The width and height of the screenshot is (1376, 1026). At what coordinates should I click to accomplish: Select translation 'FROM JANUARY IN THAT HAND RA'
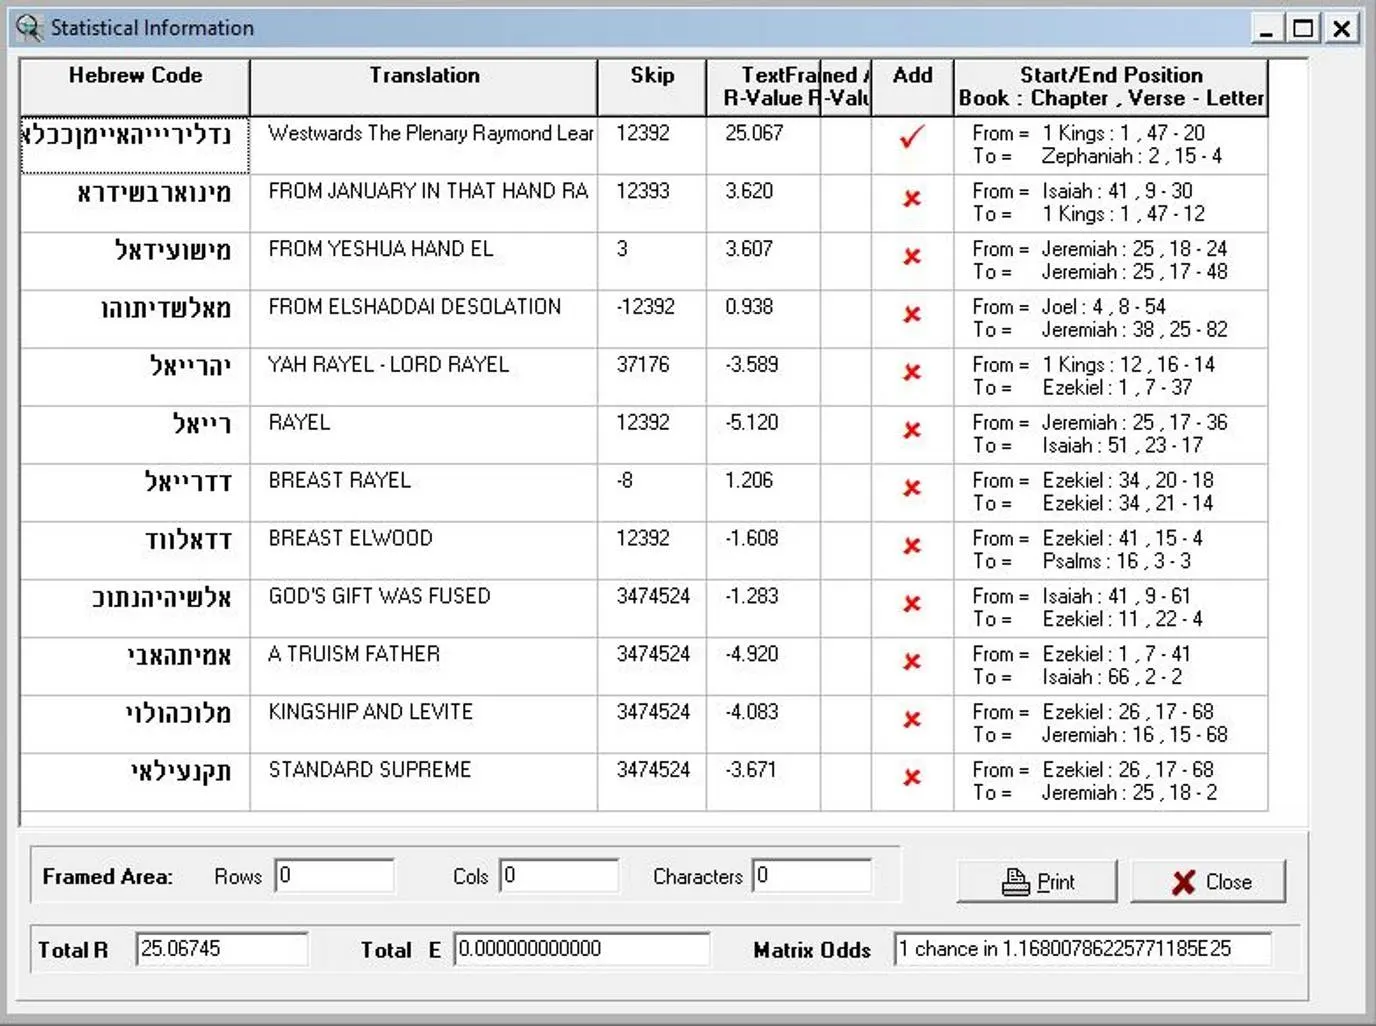pyautogui.click(x=428, y=191)
